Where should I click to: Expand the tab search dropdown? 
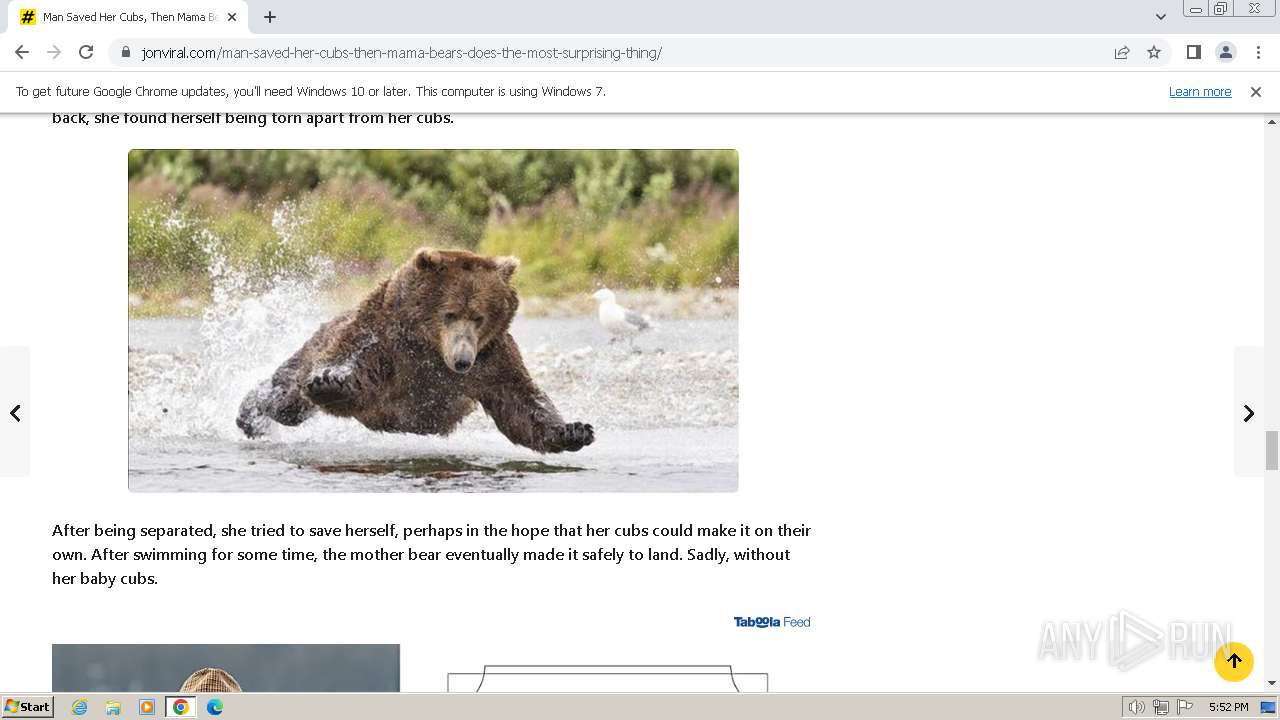1160,17
